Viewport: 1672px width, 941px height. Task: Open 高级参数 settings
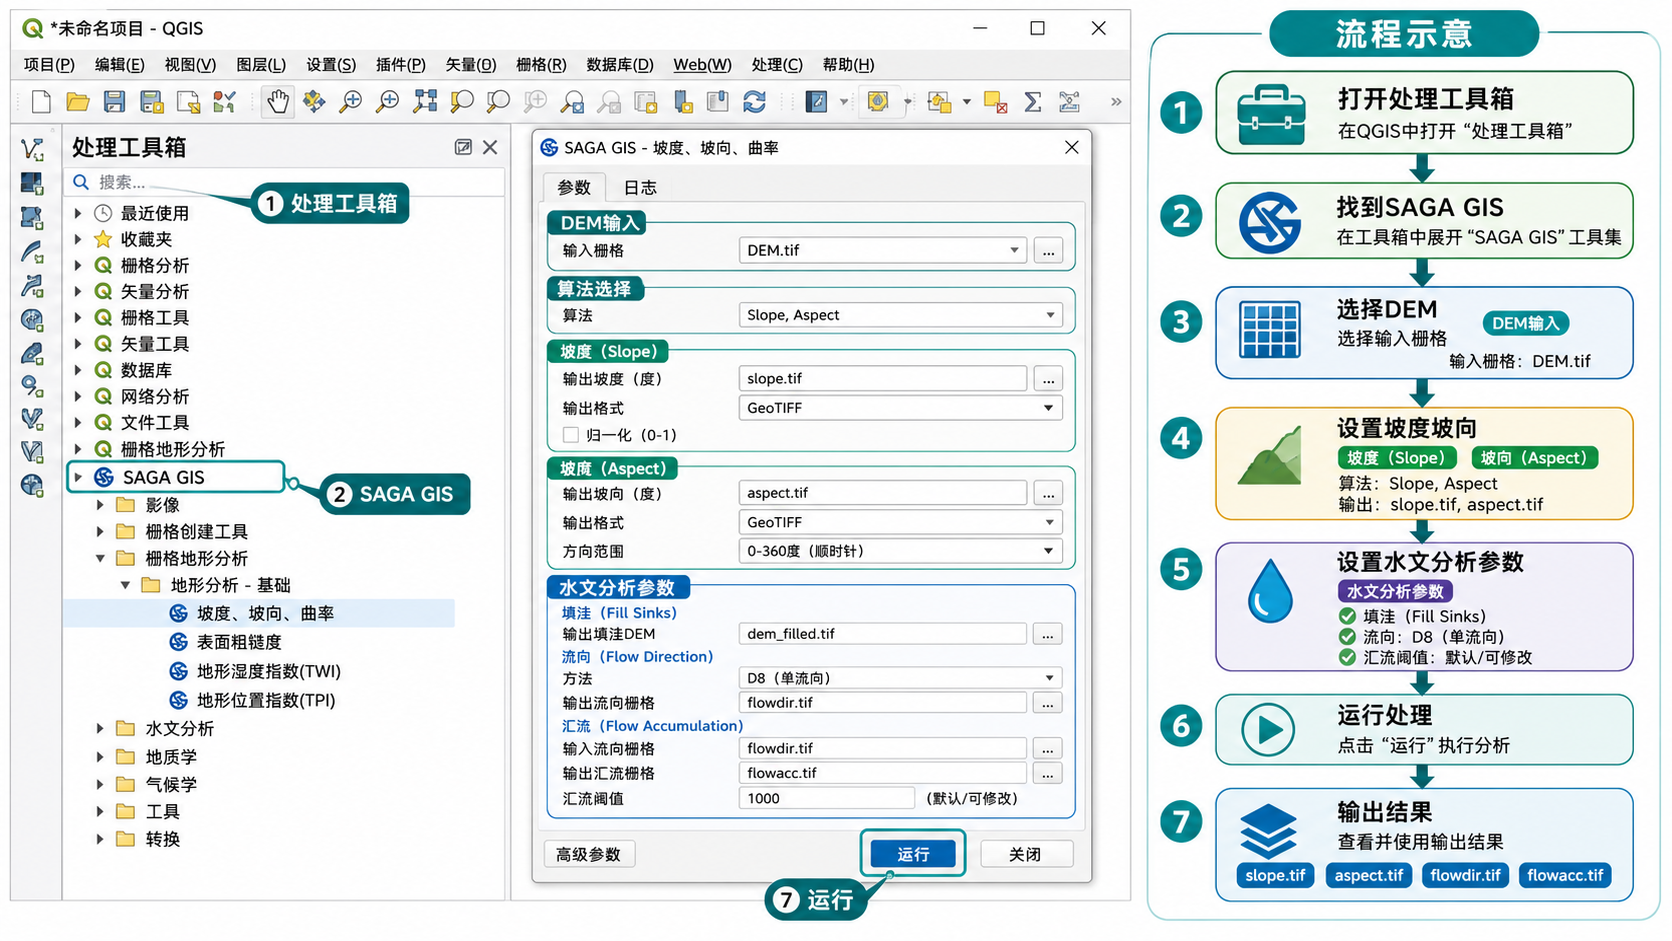point(589,854)
